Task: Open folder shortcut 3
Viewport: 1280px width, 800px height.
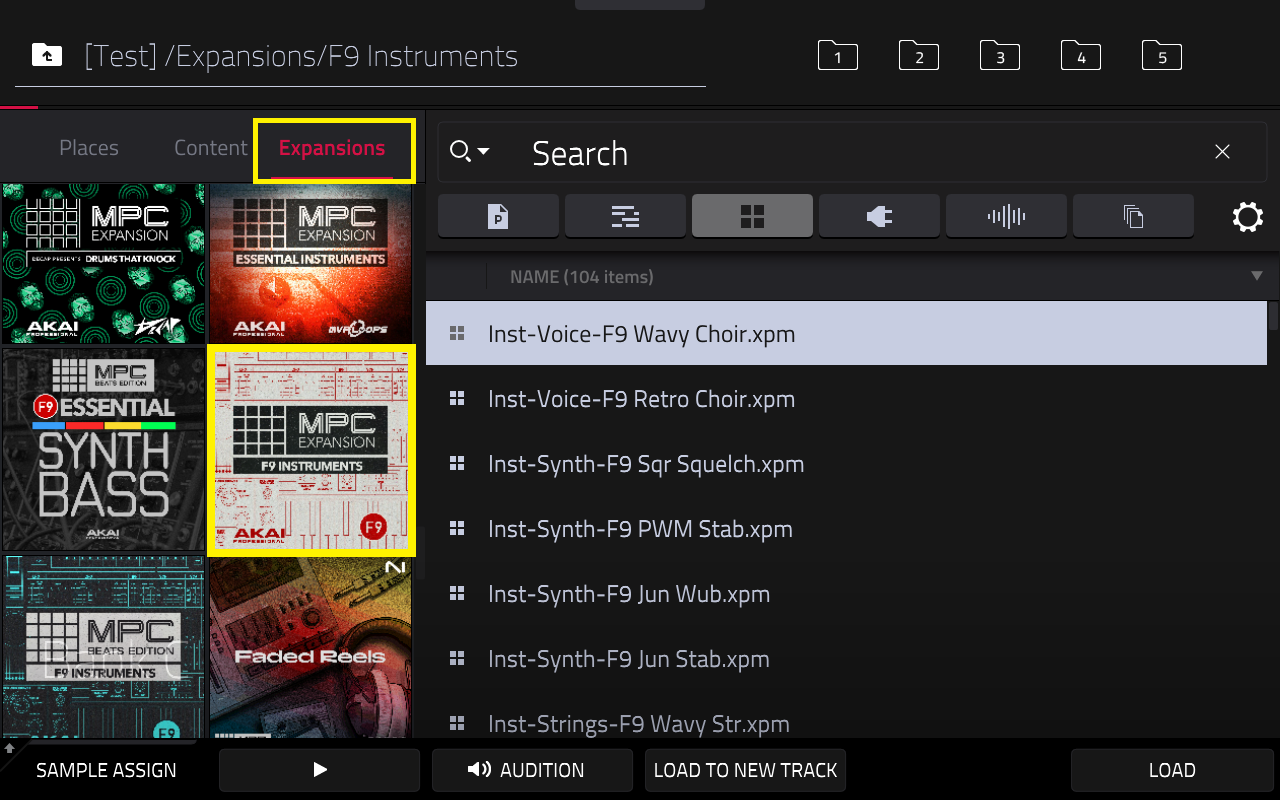Action: (1000, 56)
